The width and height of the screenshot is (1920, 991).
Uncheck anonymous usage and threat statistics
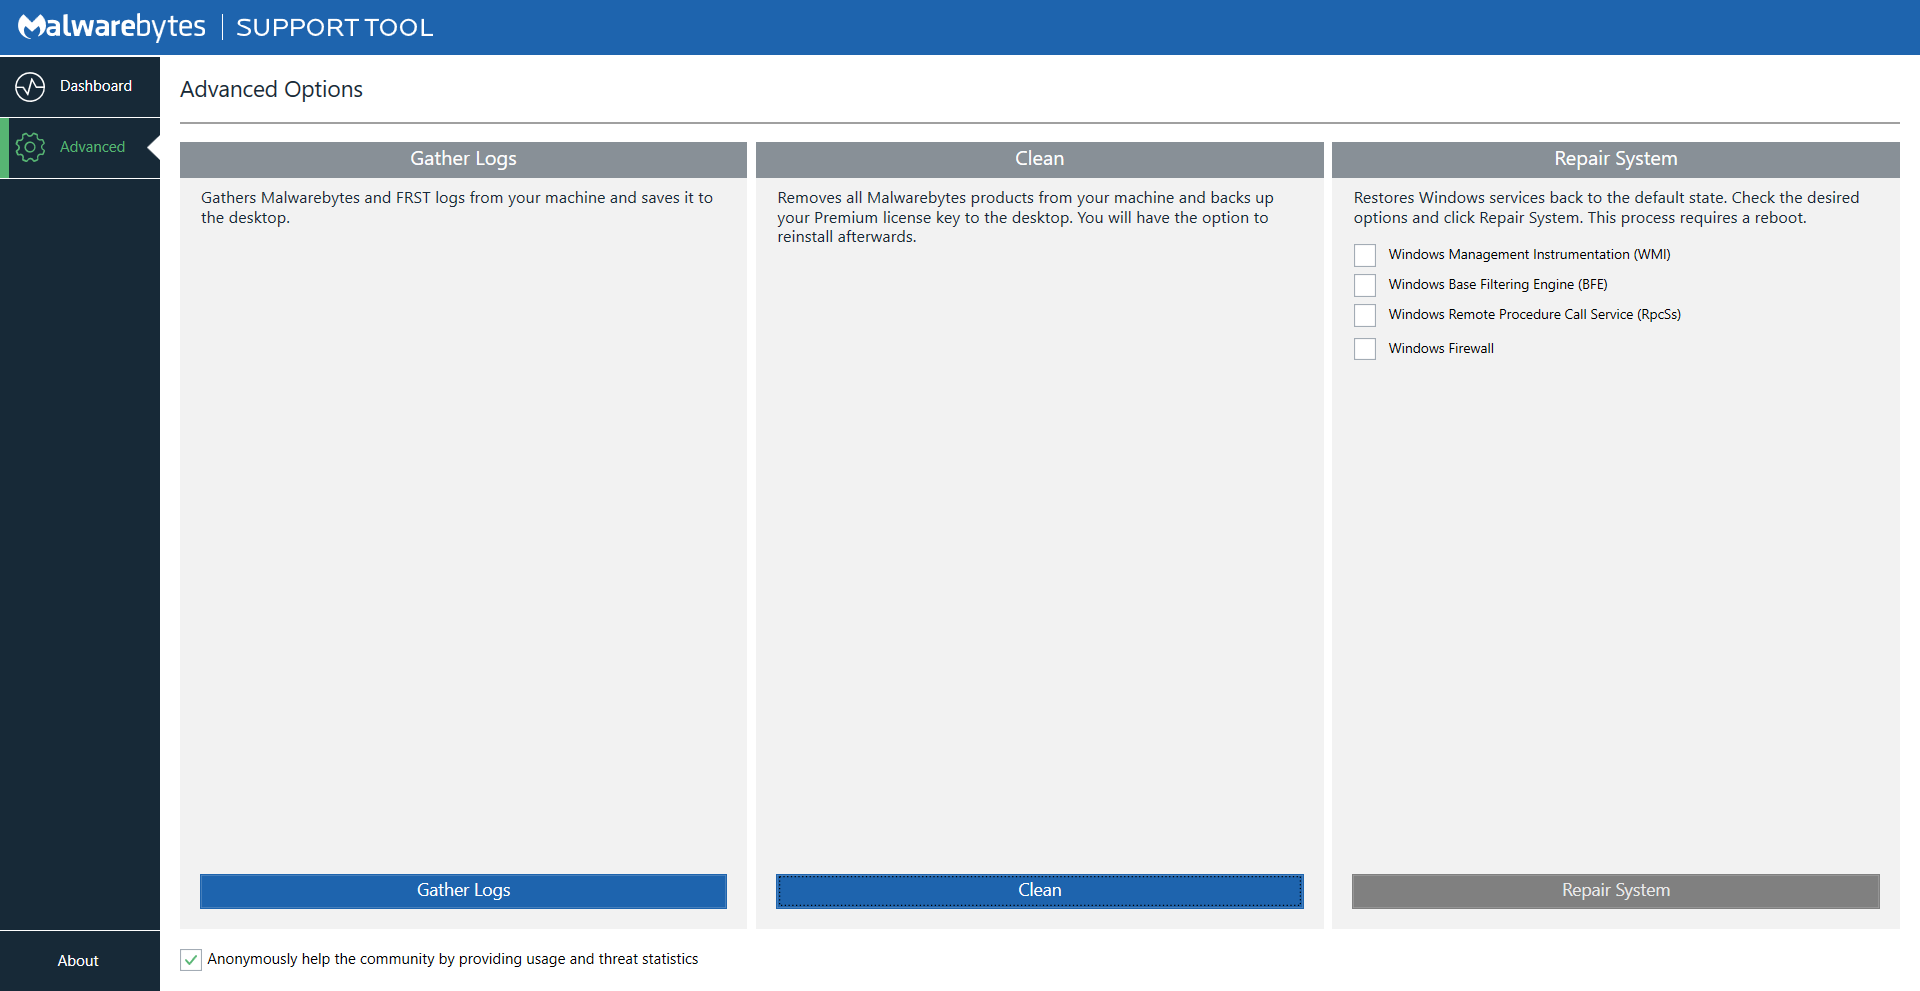click(x=191, y=960)
